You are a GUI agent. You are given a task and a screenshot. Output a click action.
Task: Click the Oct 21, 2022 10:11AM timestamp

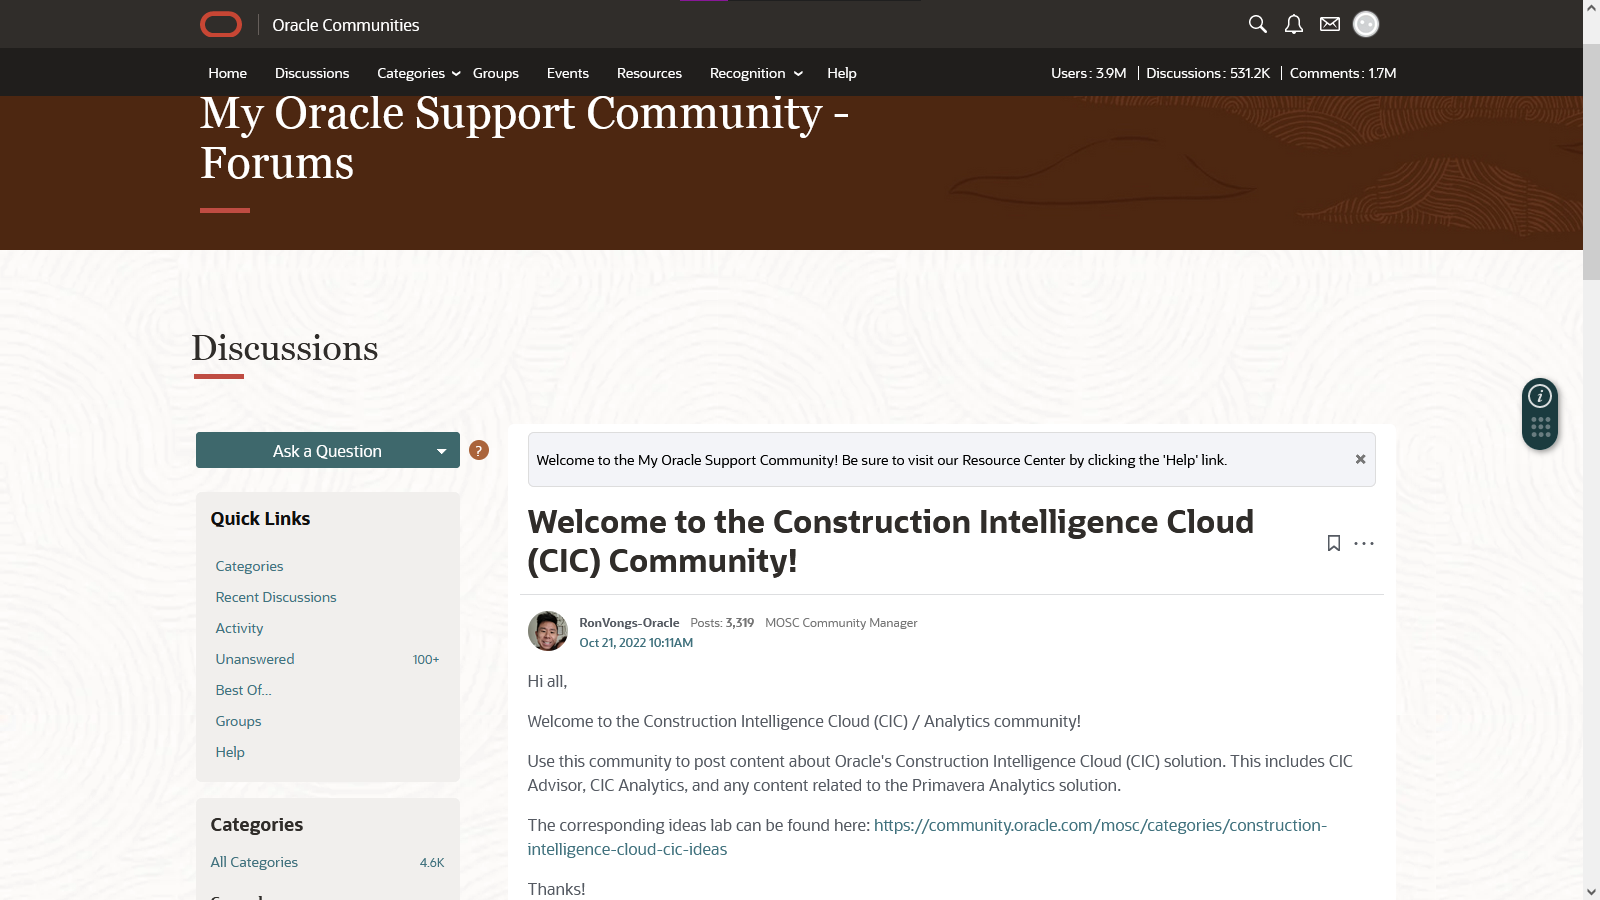point(636,643)
